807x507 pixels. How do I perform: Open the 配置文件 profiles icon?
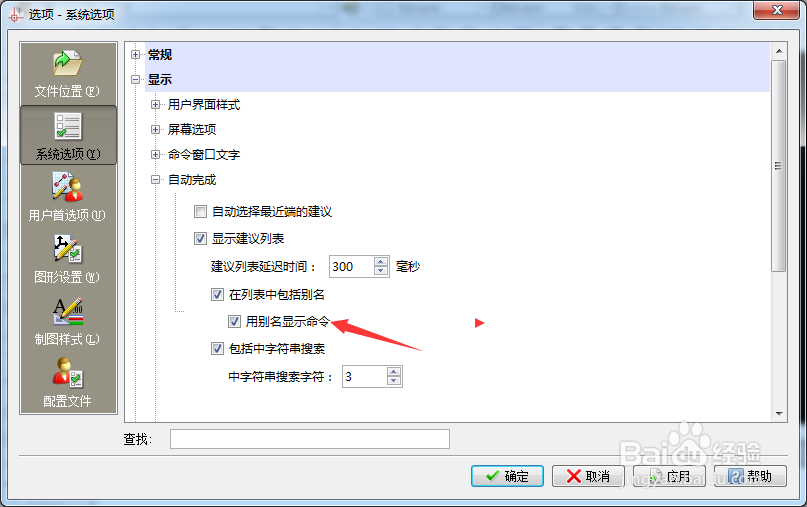tap(67, 383)
